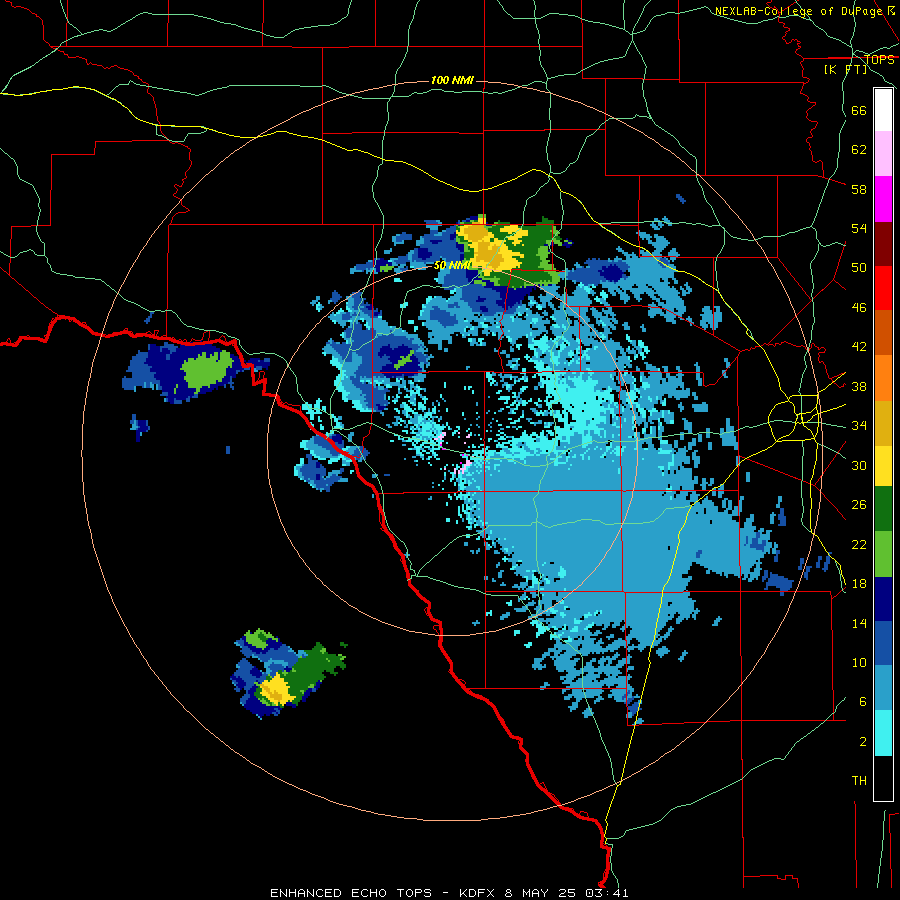Screen dimensions: 900x900
Task: Pick the navy blue legend swatch
Action: point(883,599)
